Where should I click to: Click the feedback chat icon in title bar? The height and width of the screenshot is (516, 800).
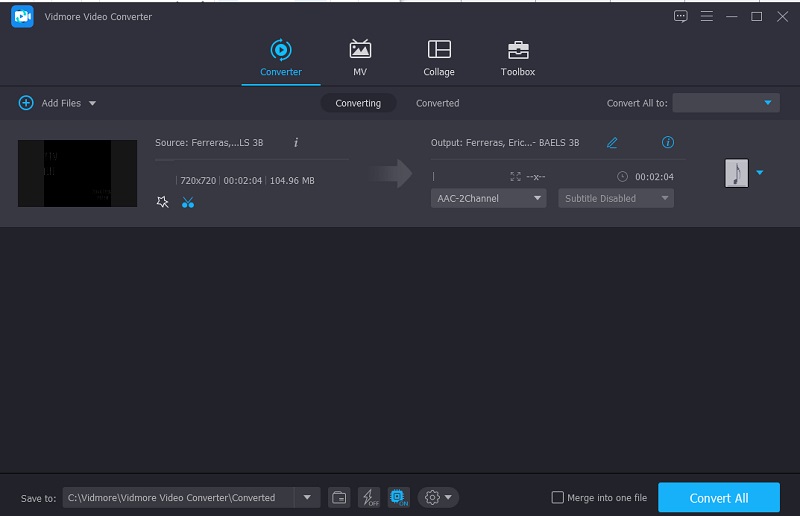681,16
